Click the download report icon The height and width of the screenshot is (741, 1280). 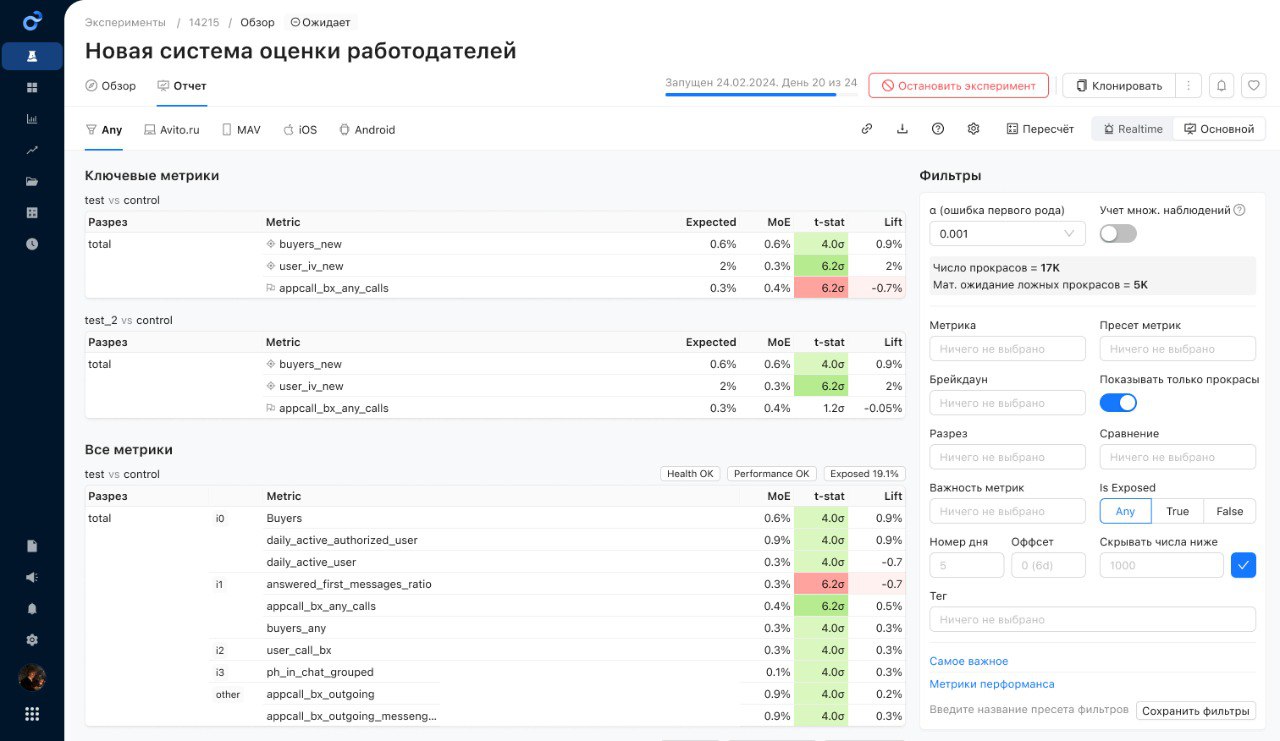tap(902, 129)
